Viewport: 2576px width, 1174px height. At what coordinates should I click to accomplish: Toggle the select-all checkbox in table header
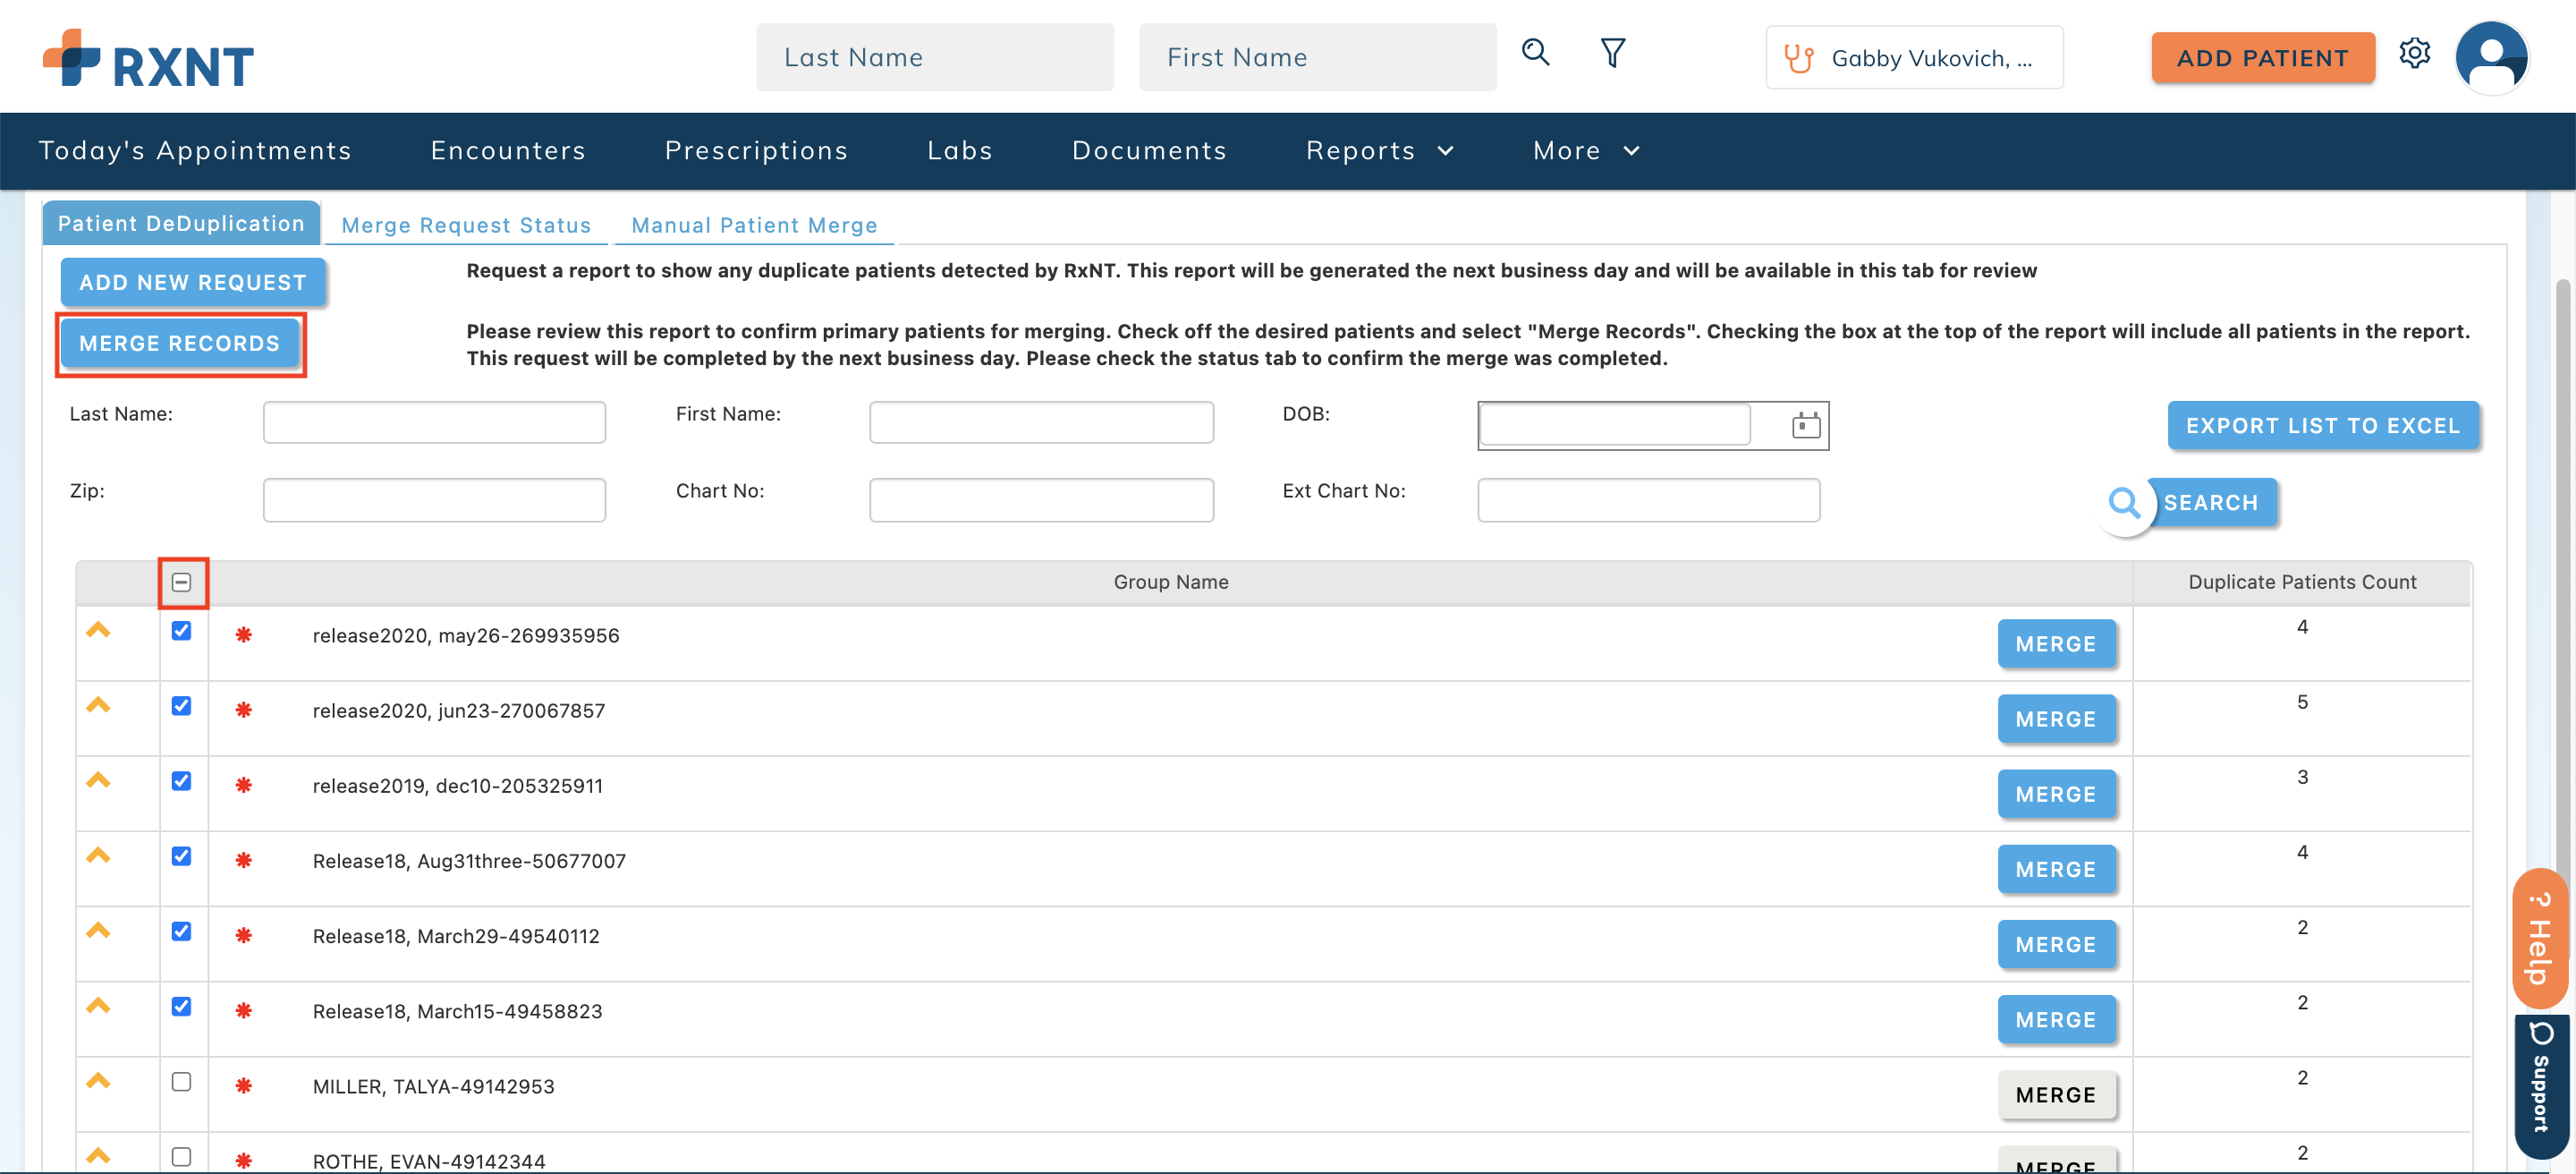181,582
